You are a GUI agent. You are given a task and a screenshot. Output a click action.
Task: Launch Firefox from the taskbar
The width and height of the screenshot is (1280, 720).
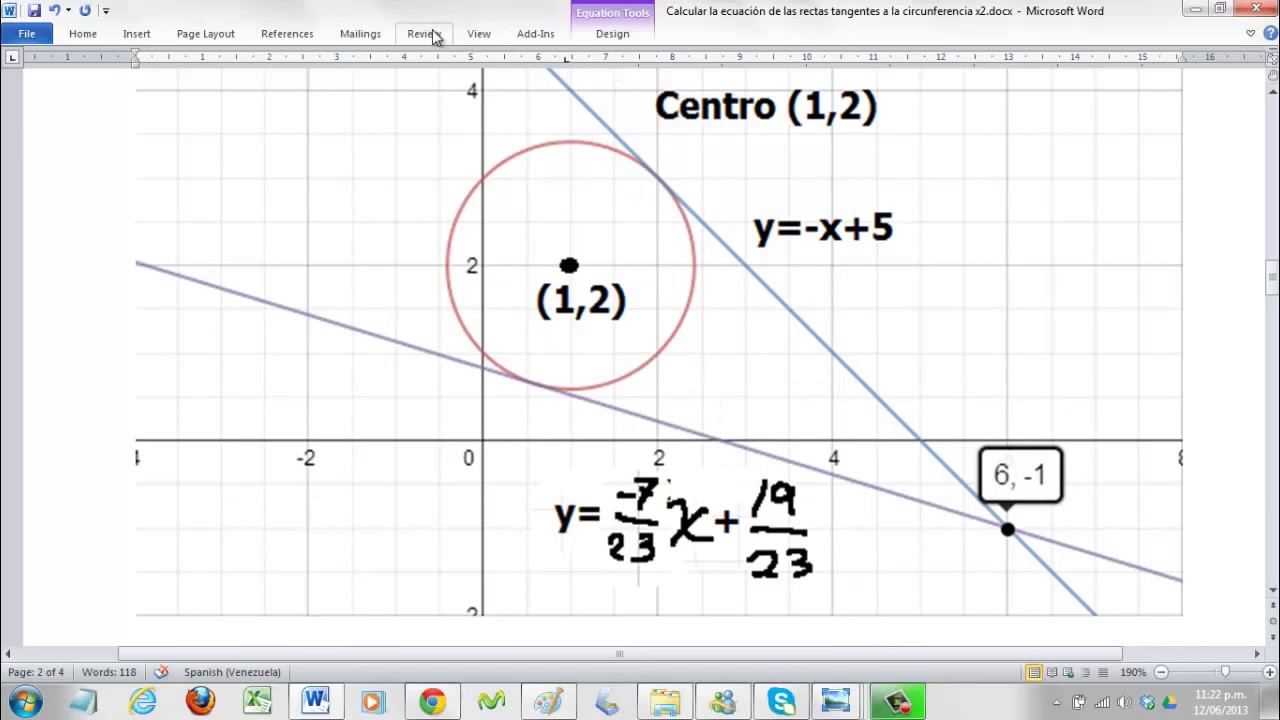pyautogui.click(x=200, y=702)
